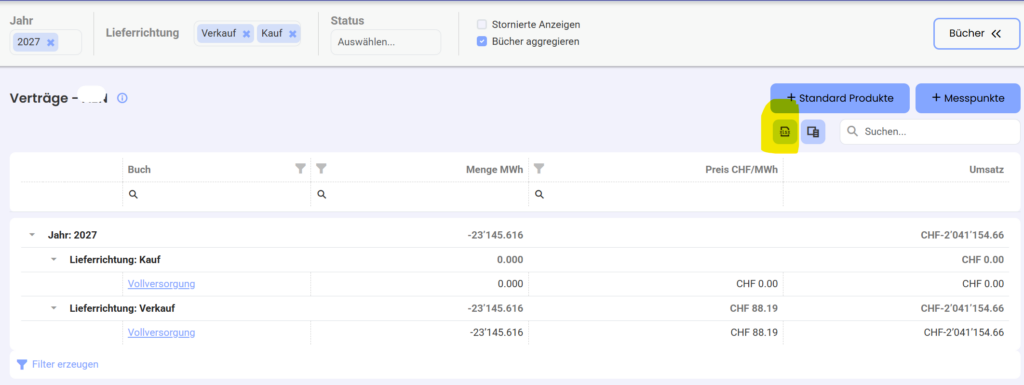Export the contracts table to Excel

coord(784,132)
